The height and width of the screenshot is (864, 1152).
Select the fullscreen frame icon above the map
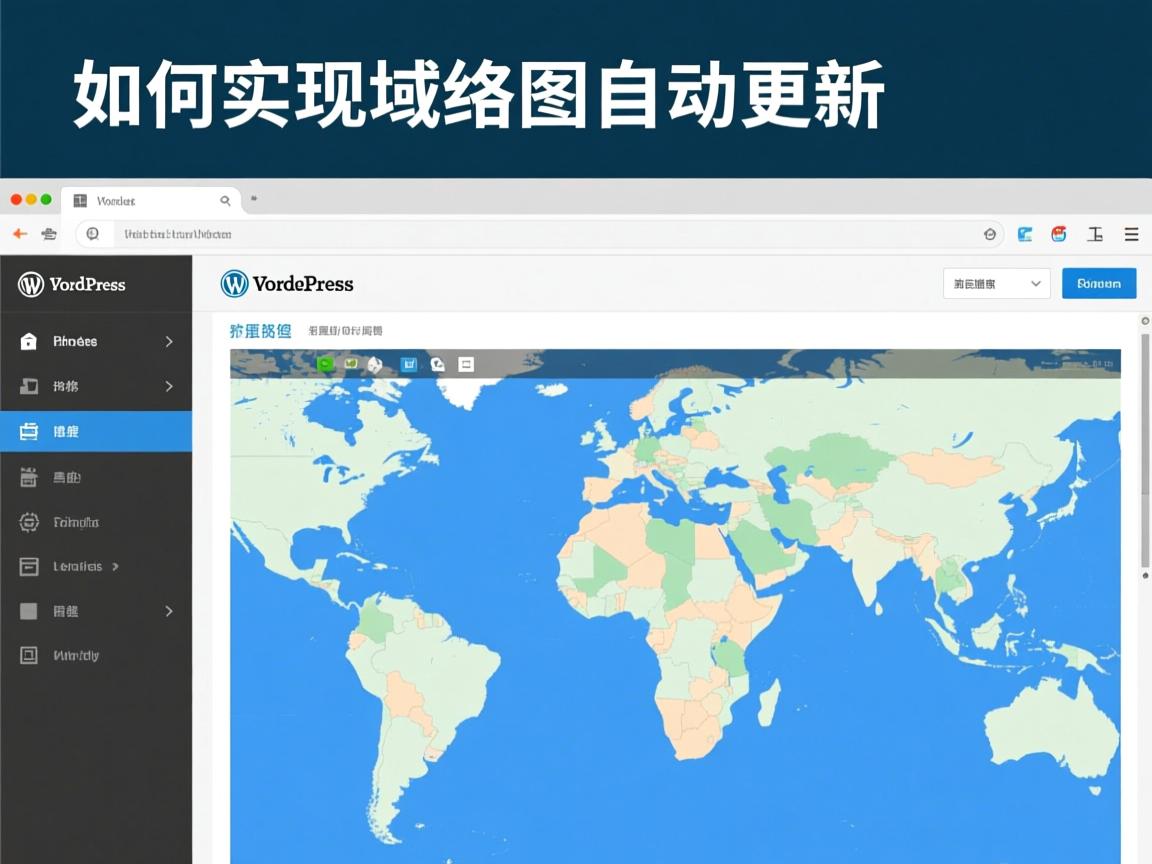point(466,364)
